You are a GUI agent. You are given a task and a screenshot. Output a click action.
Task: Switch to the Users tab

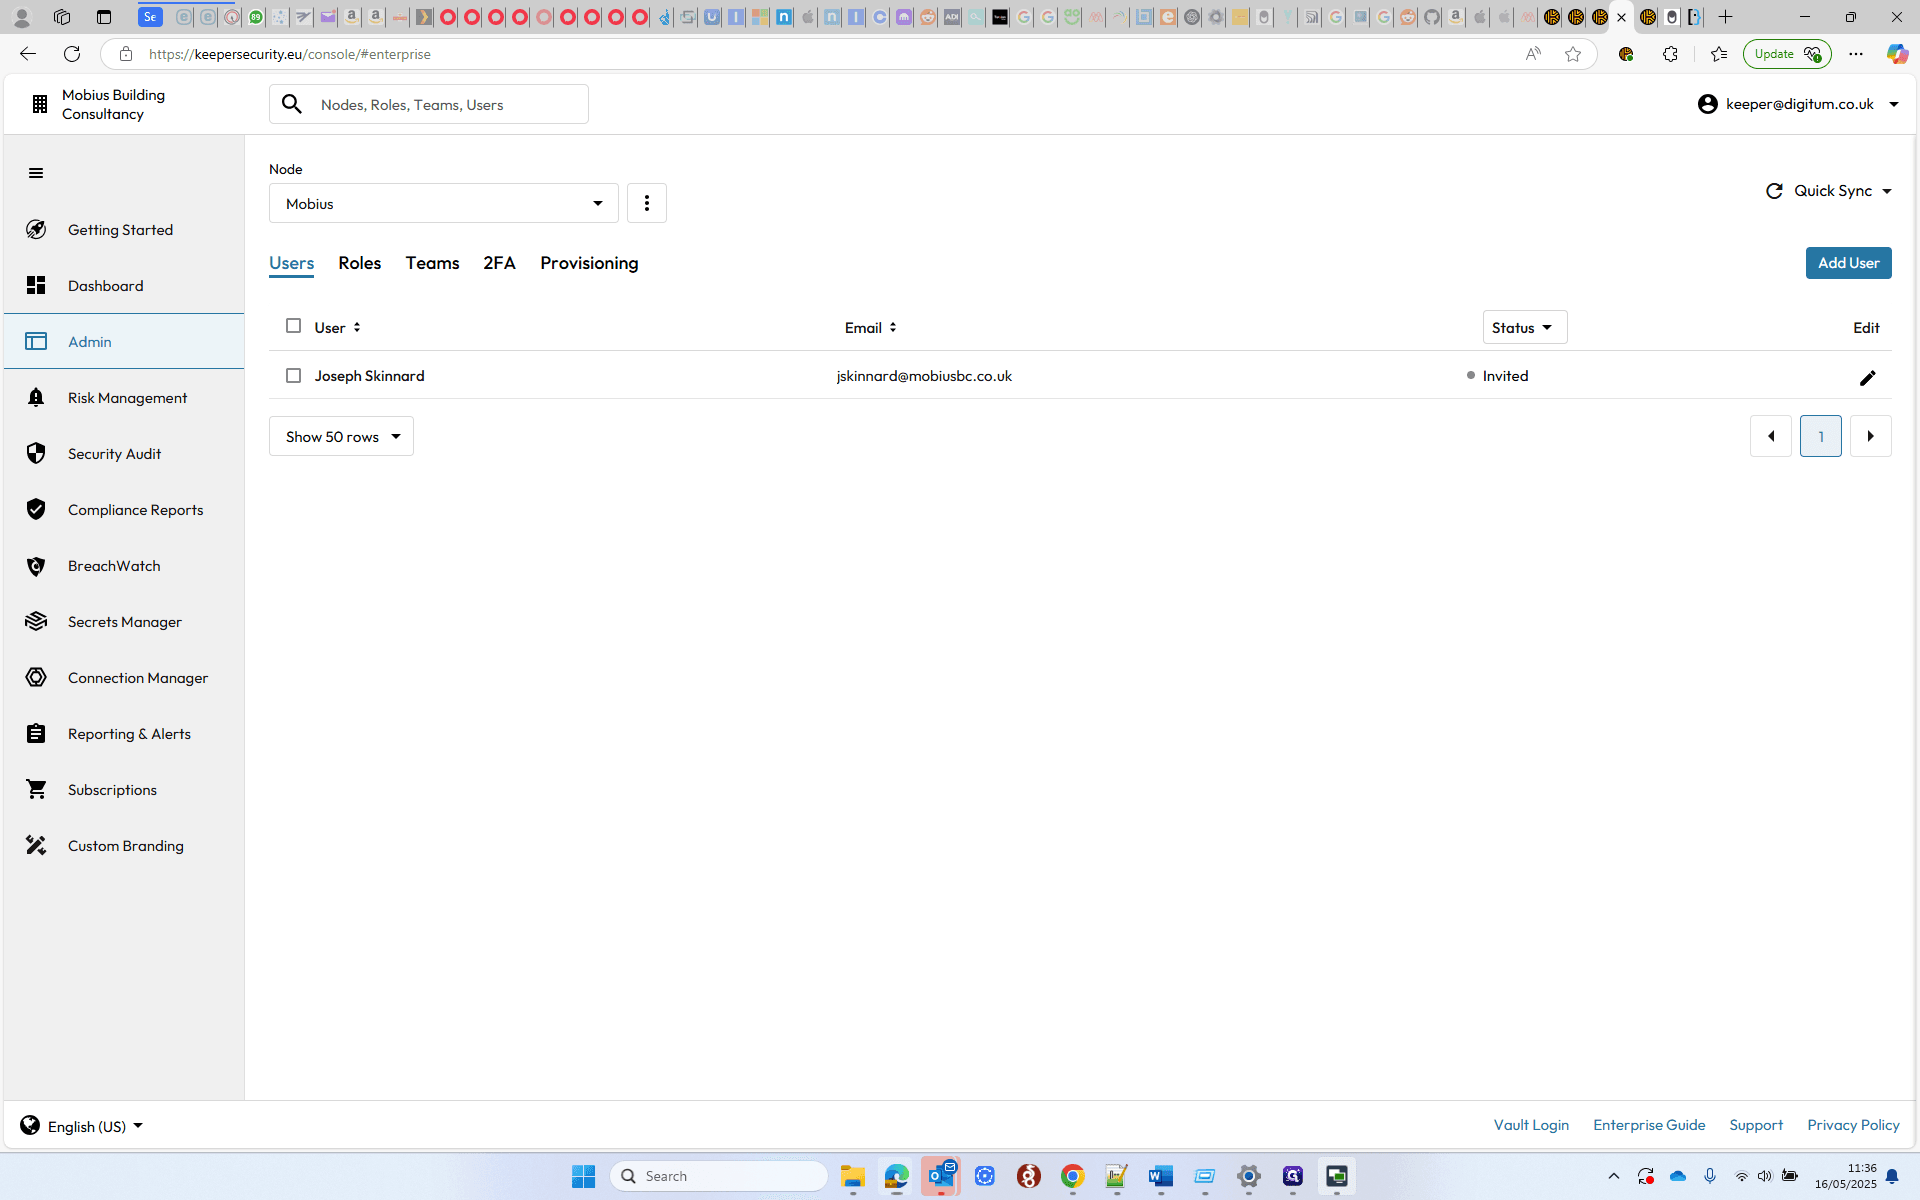(x=291, y=263)
